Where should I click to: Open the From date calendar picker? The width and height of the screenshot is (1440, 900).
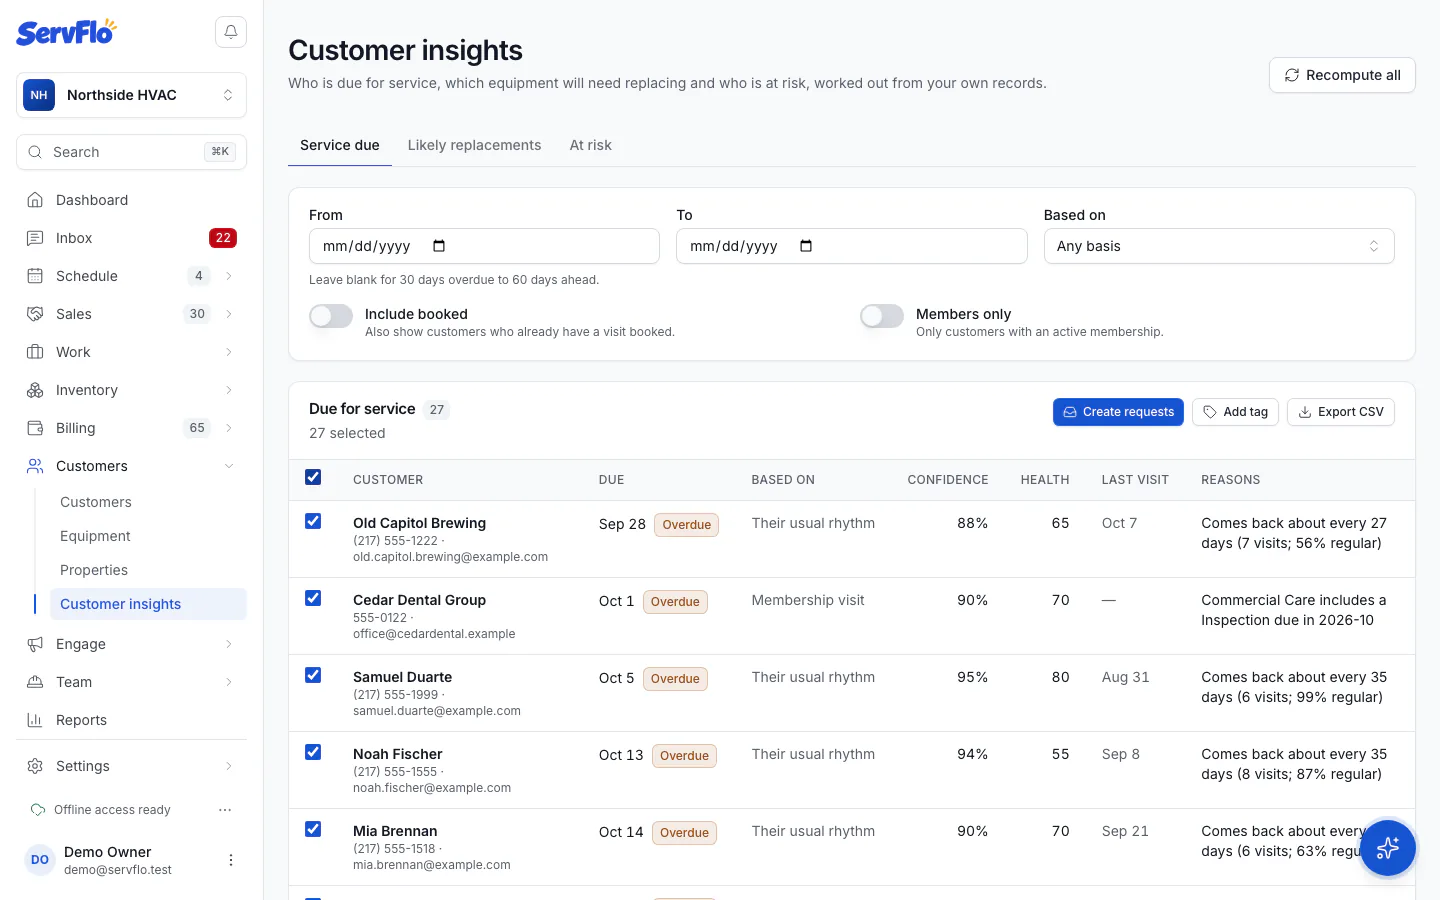click(439, 246)
